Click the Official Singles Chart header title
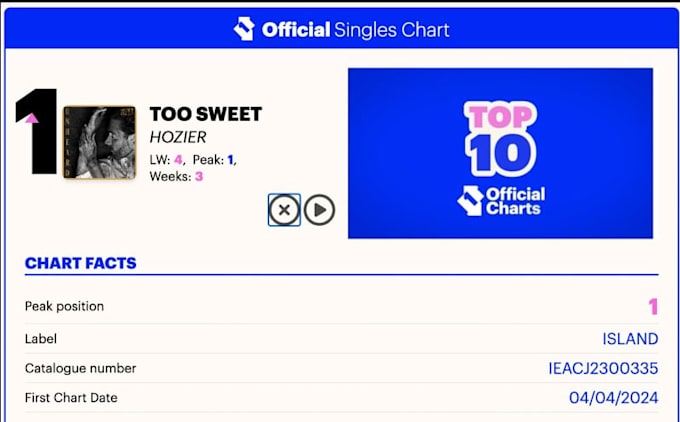 (x=356, y=30)
